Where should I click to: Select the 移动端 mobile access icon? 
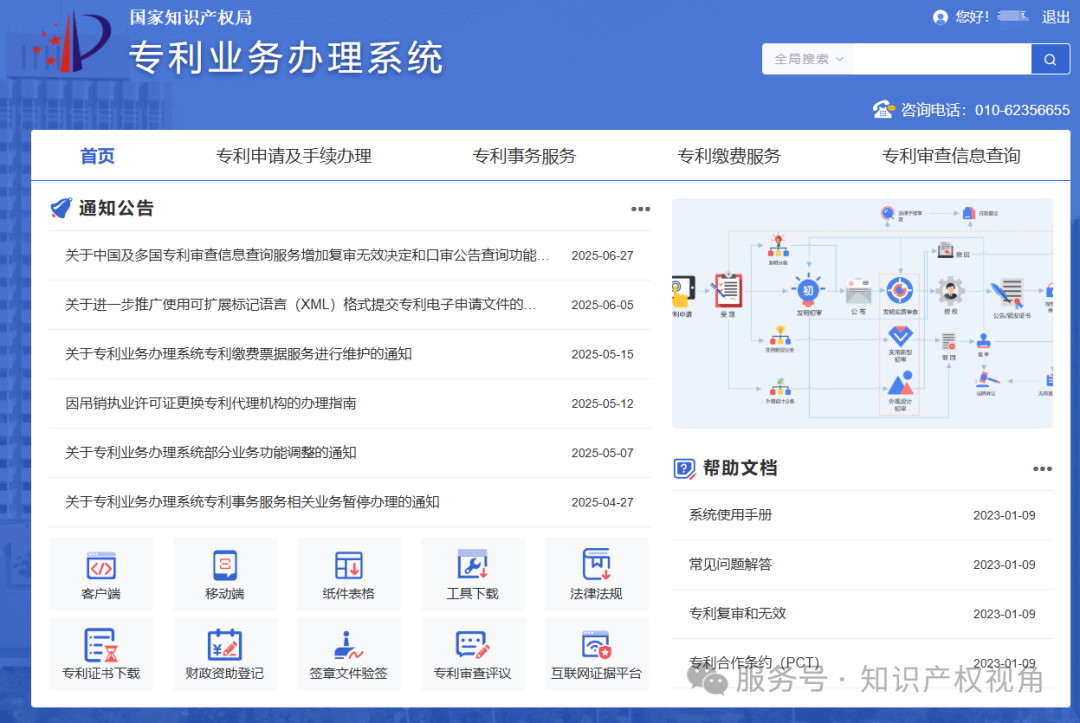tap(225, 573)
